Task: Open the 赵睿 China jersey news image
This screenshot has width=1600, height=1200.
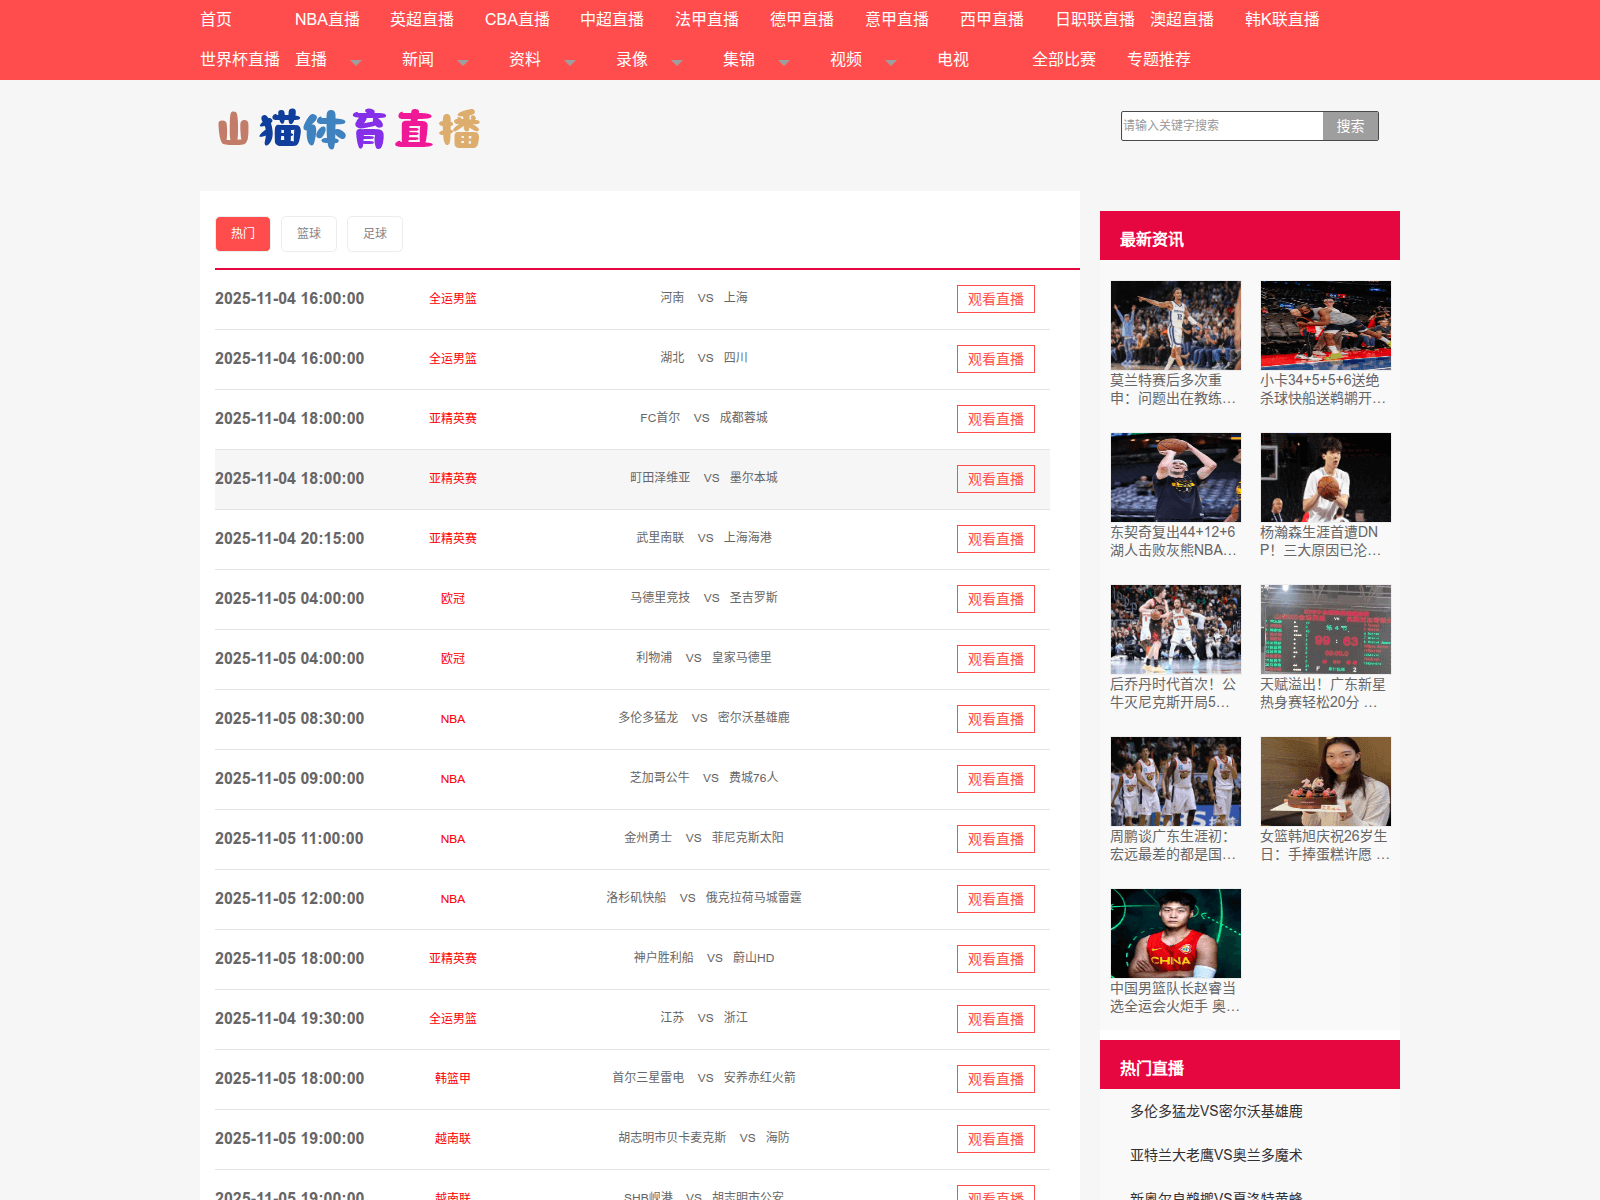Action: pos(1175,933)
